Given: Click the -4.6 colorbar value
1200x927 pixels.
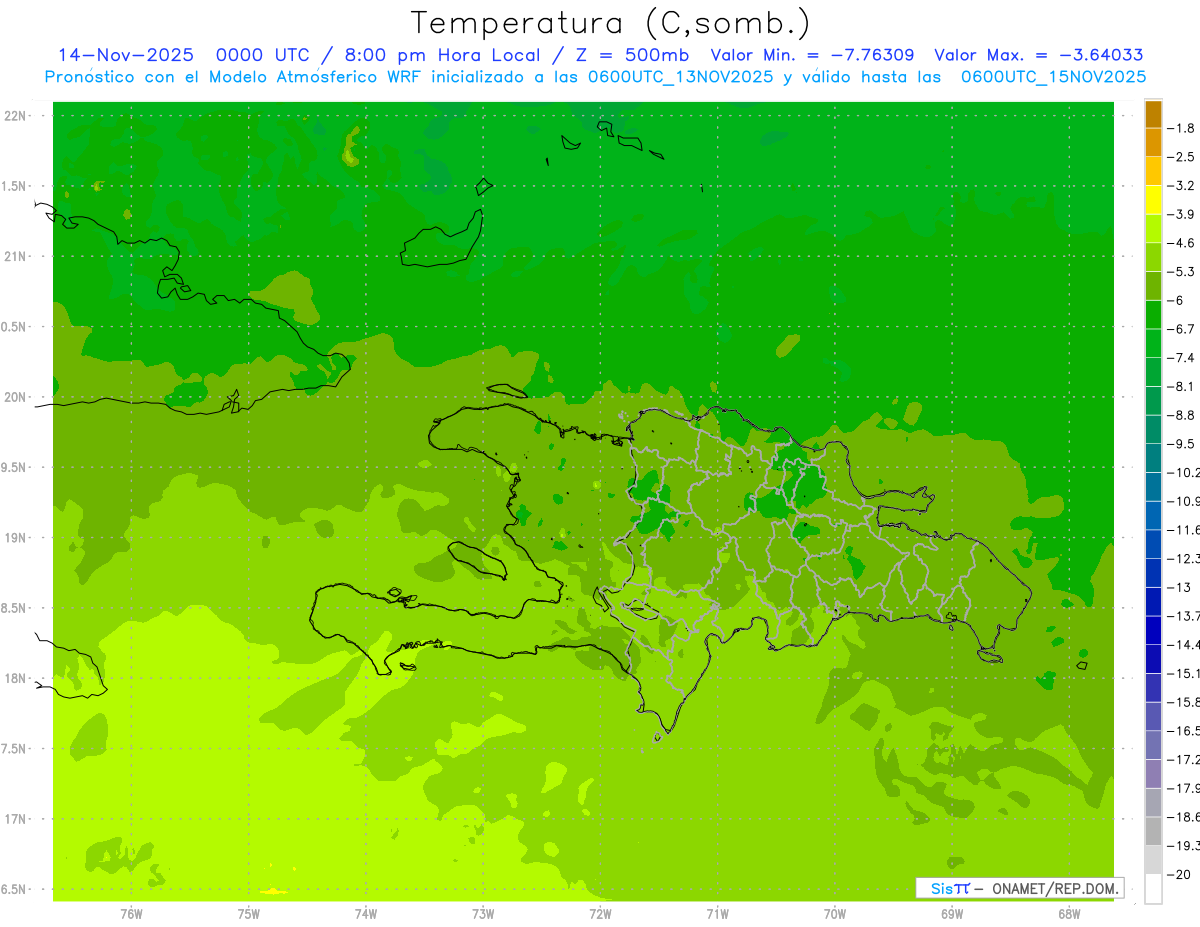Looking at the screenshot, I should click(x=1182, y=243).
